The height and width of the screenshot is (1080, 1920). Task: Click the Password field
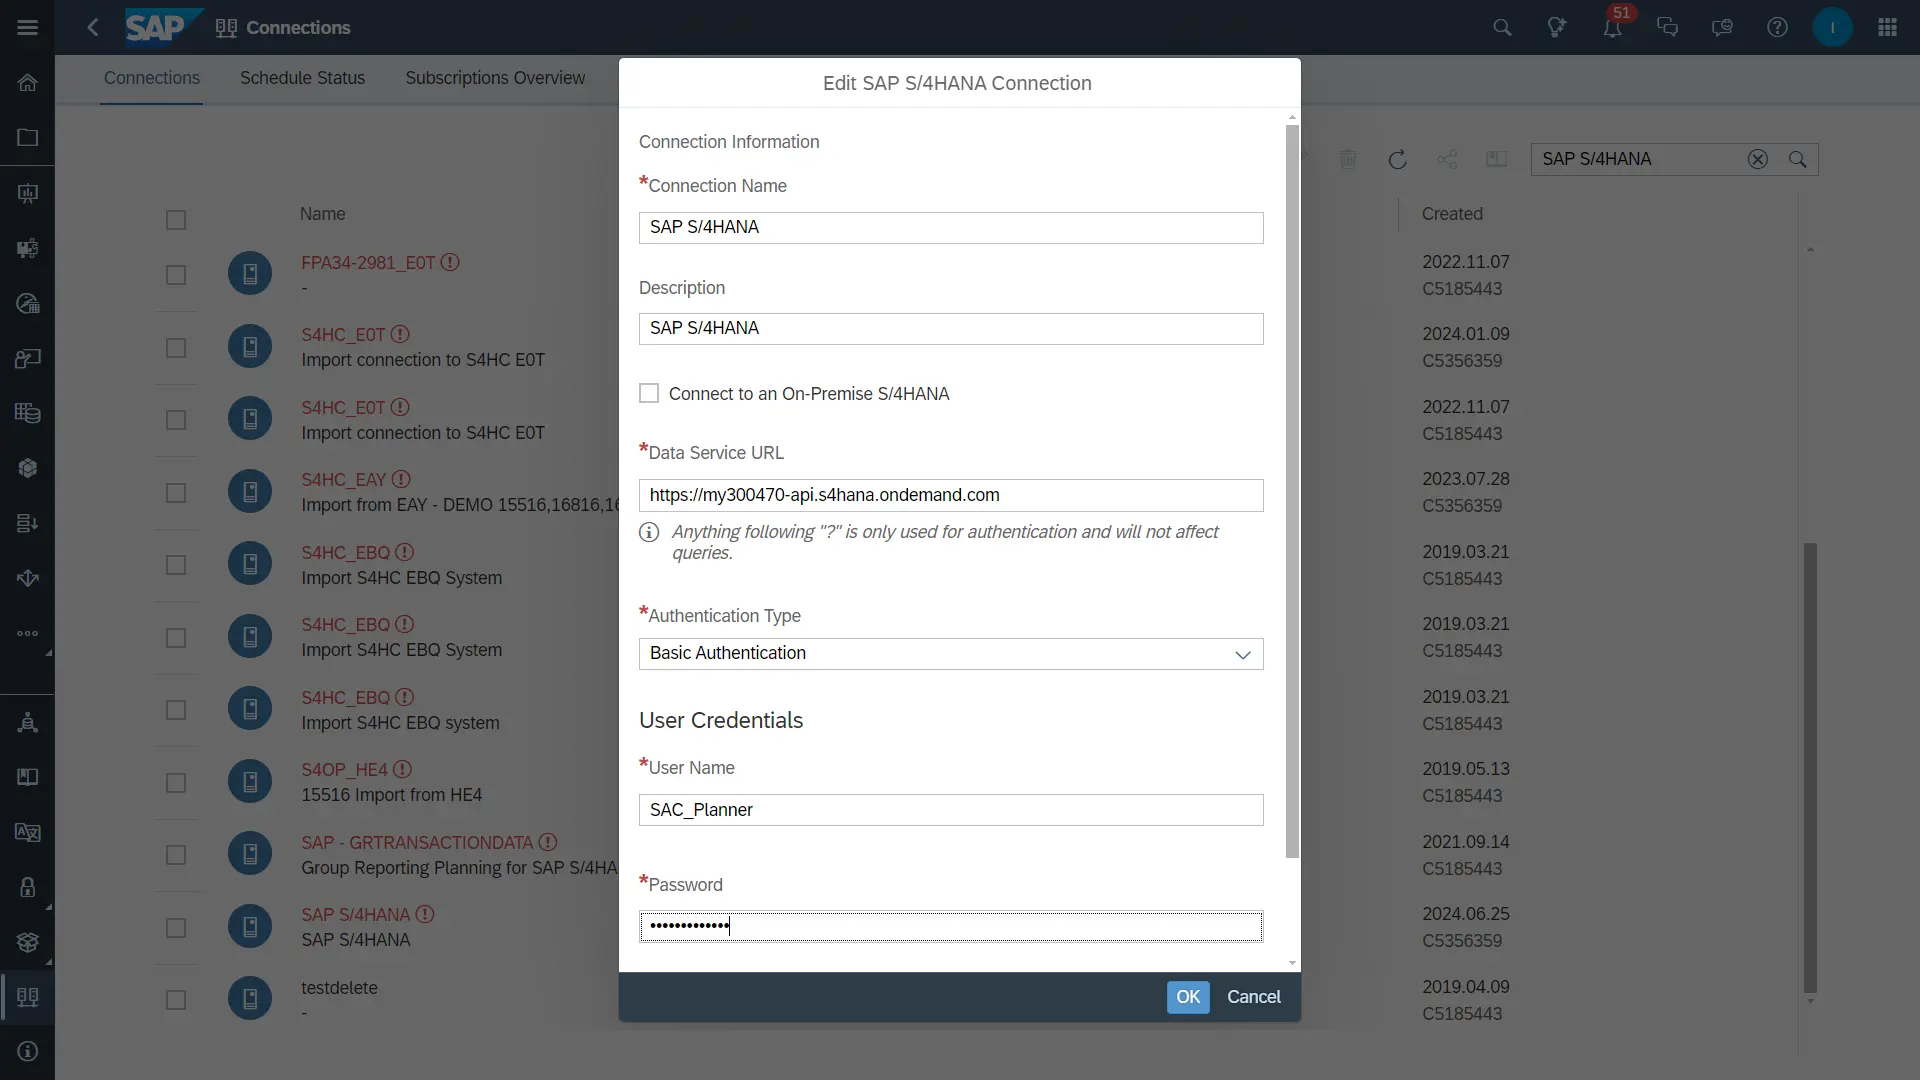[x=951, y=926]
